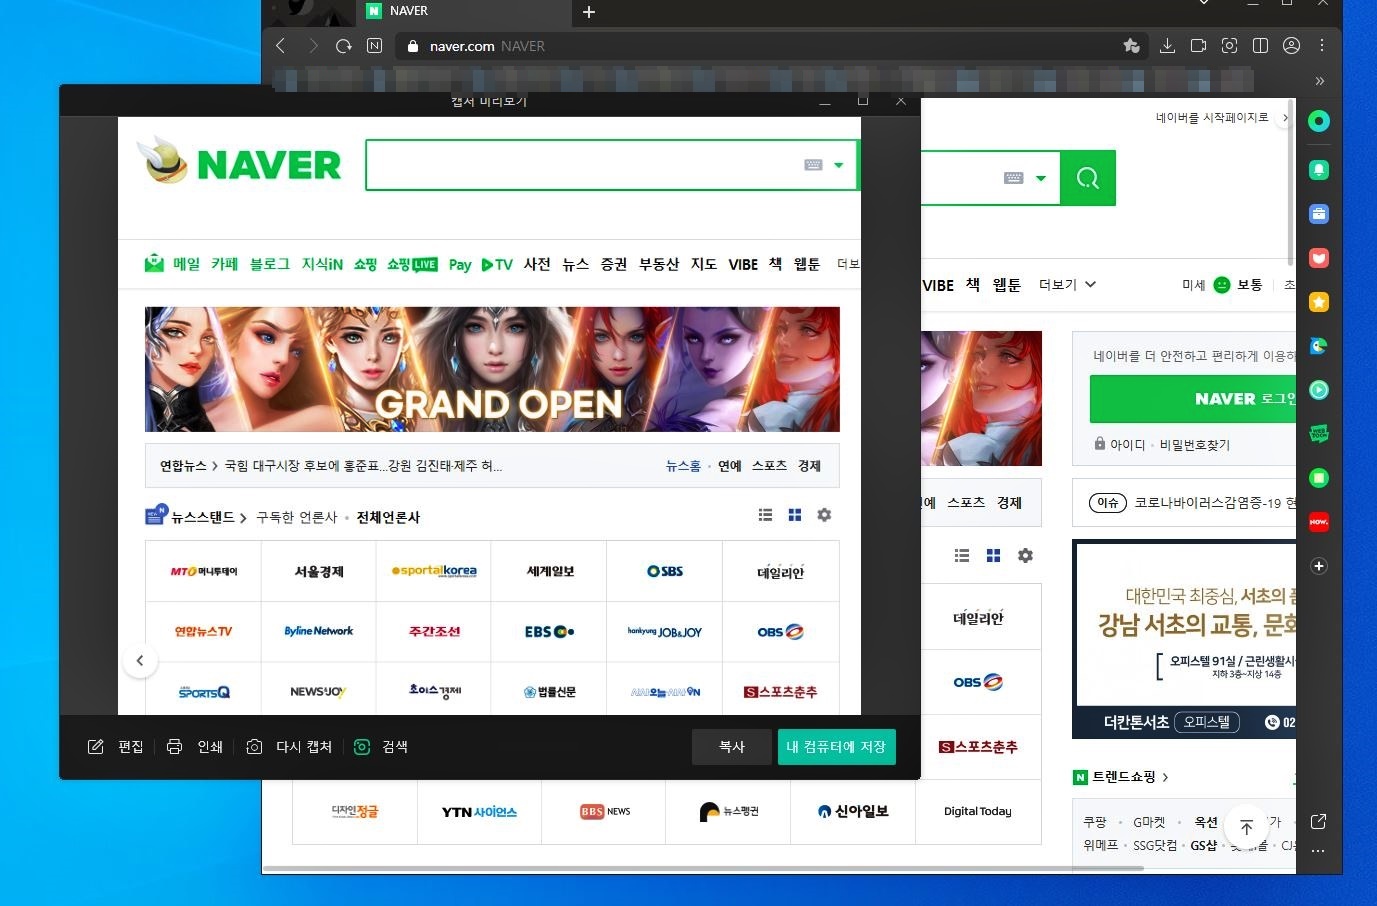Reload the NAVER page
The height and width of the screenshot is (906, 1377).
tap(343, 46)
